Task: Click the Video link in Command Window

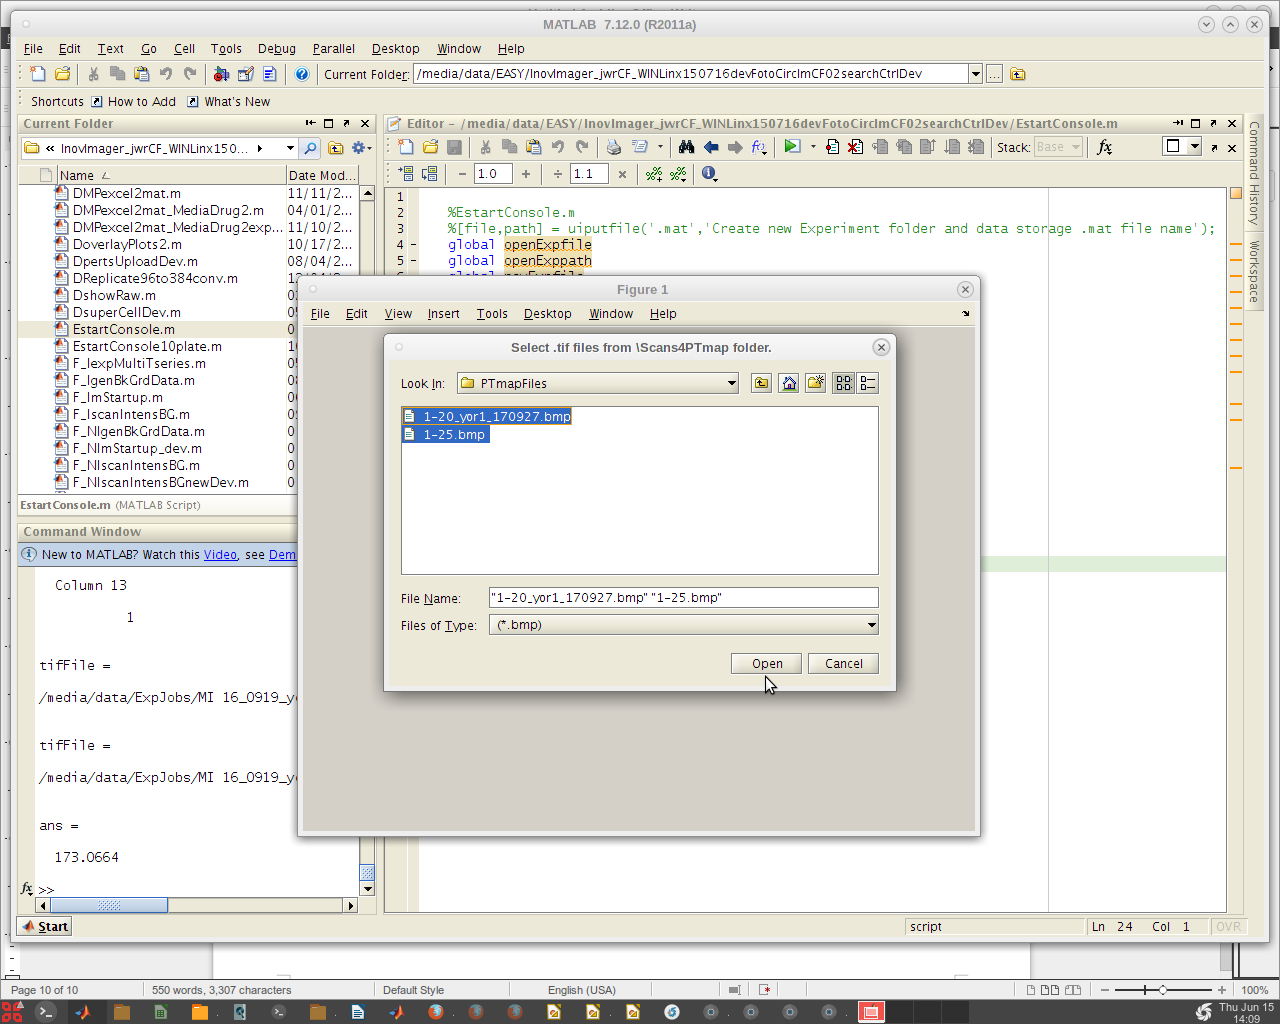Action: coord(220,555)
